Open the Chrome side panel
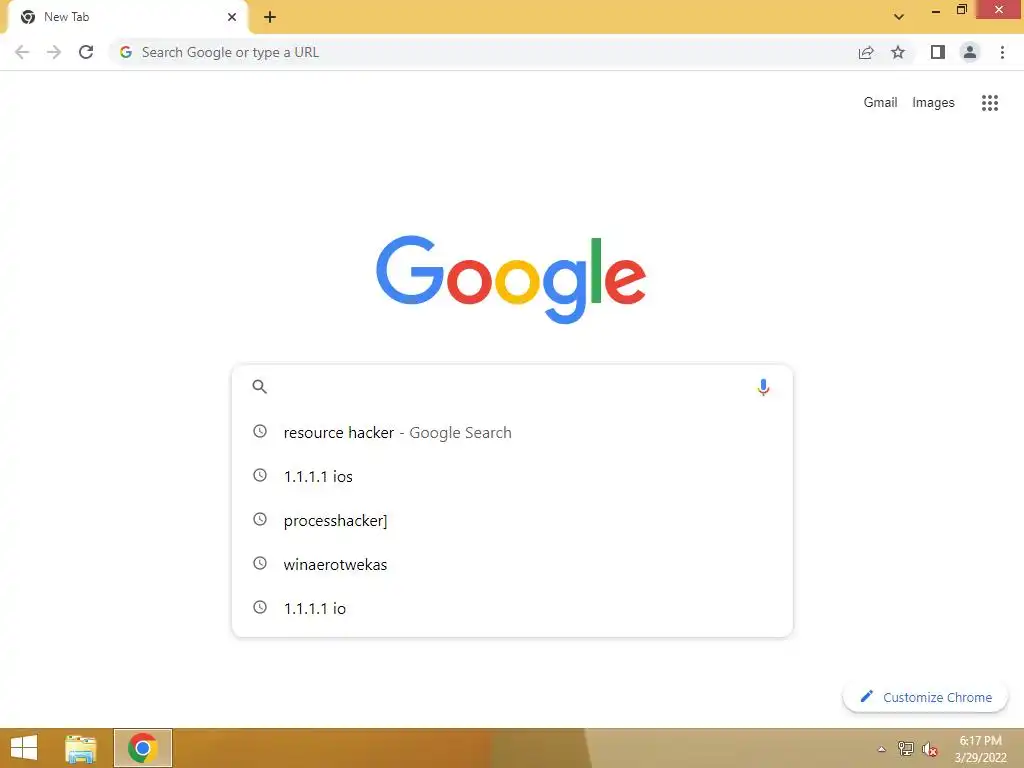This screenshot has width=1024, height=768. point(938,52)
